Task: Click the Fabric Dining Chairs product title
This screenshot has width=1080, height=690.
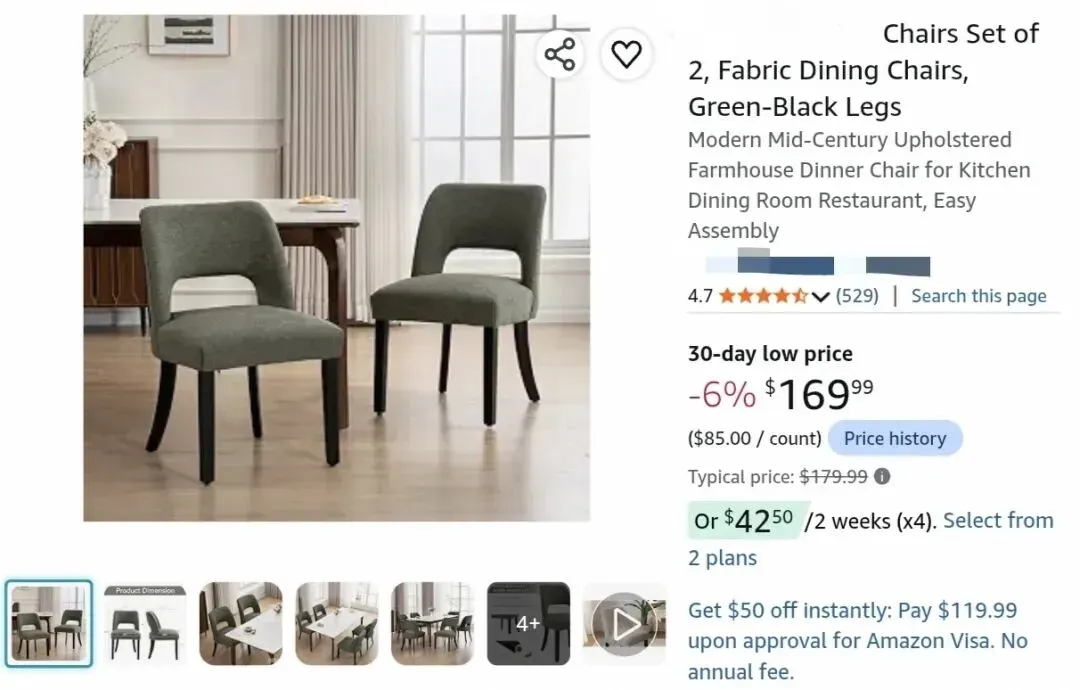Action: 863,70
